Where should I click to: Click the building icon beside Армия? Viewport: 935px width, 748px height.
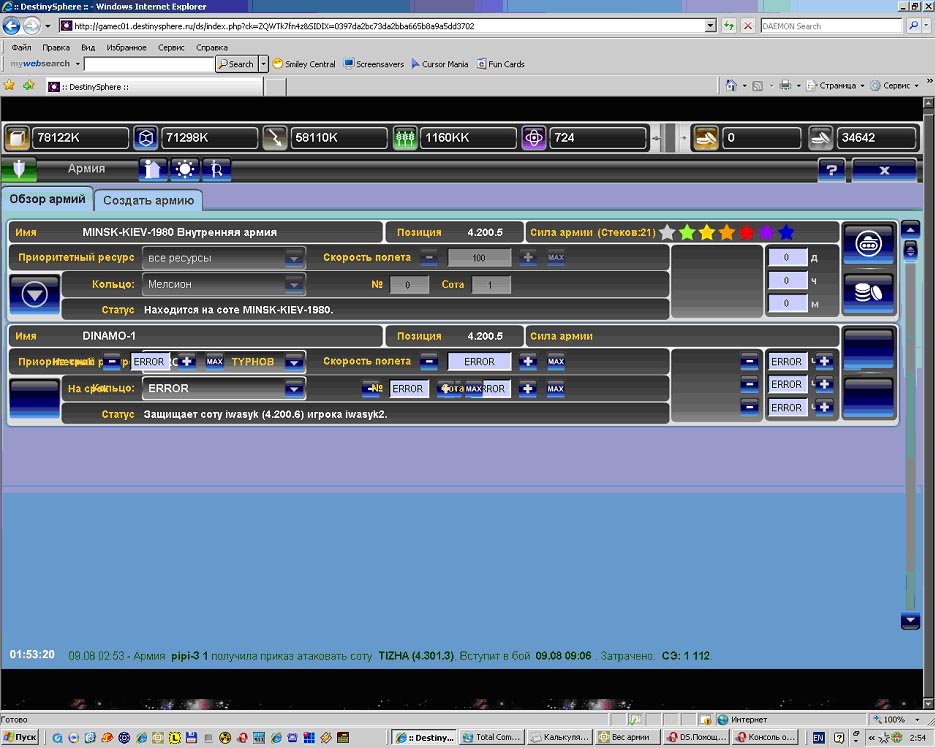[152, 170]
